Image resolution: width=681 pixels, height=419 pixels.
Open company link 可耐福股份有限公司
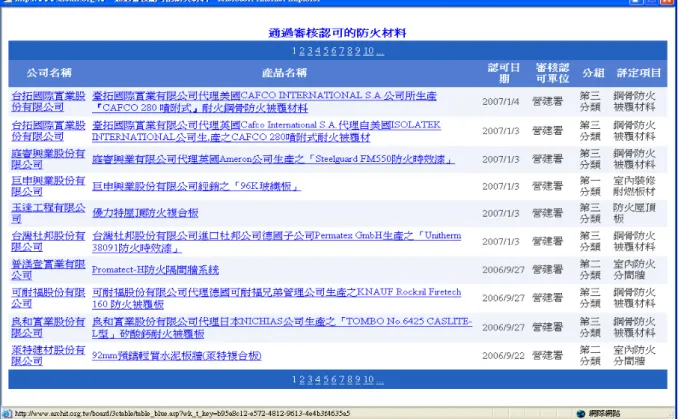48,298
